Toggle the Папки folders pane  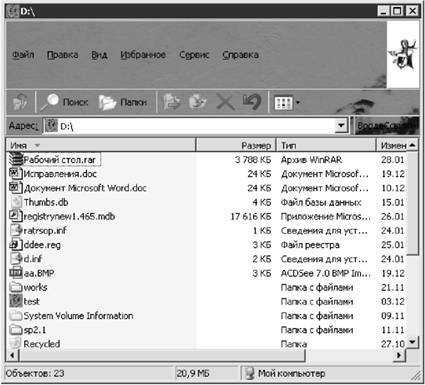(123, 102)
